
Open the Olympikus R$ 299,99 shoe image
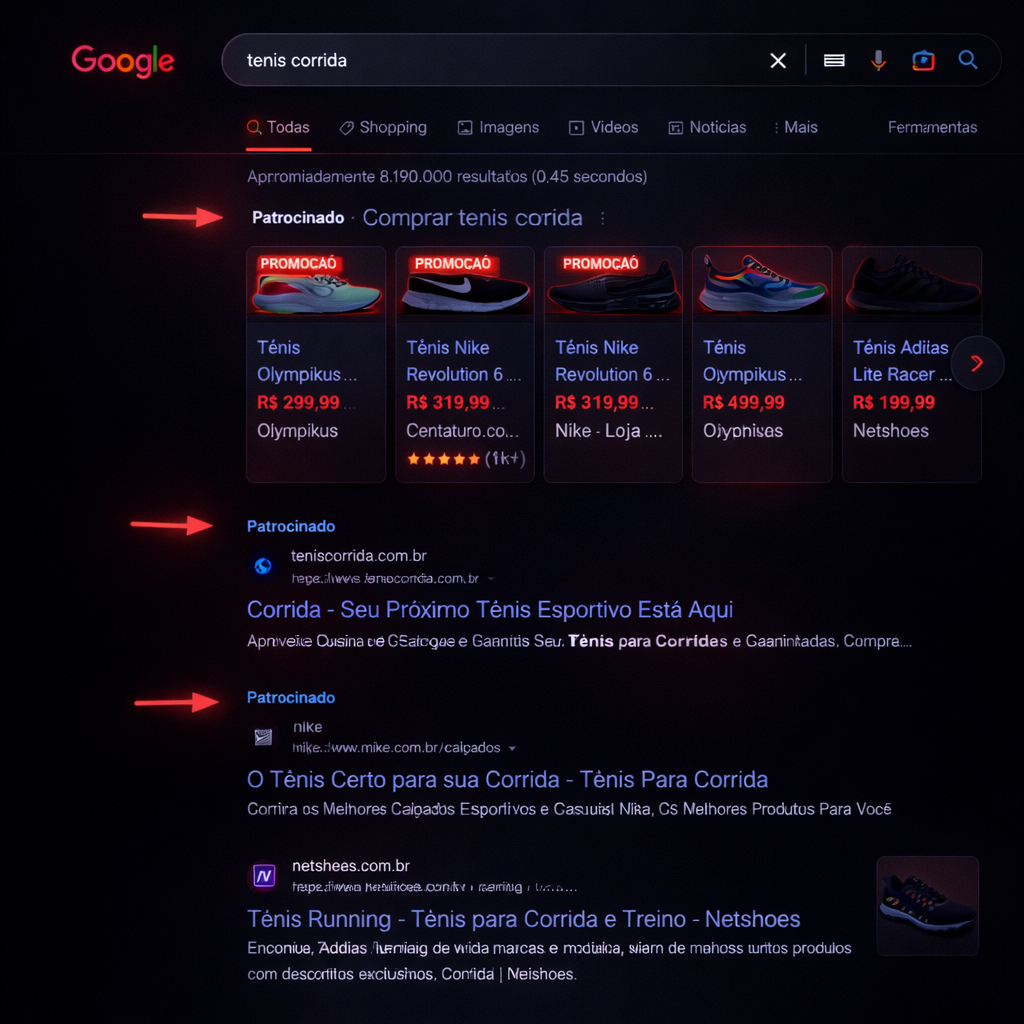[x=316, y=285]
